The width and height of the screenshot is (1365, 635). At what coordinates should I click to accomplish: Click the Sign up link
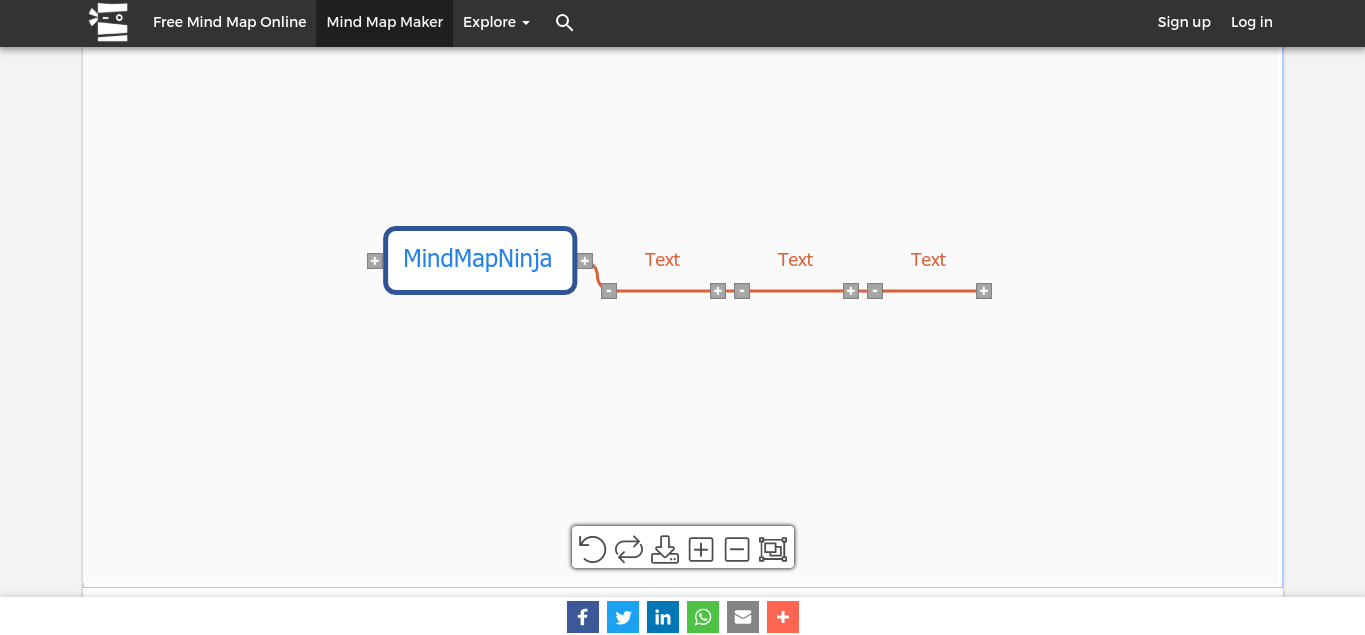pos(1184,22)
